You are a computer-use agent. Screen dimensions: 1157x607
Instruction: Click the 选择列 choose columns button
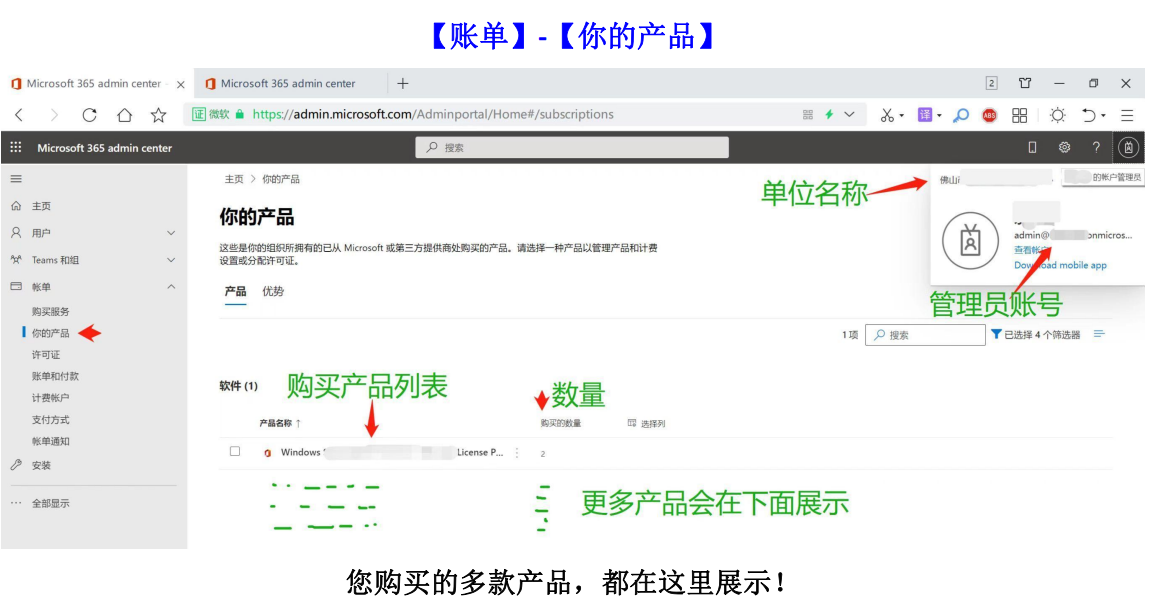[x=646, y=423]
